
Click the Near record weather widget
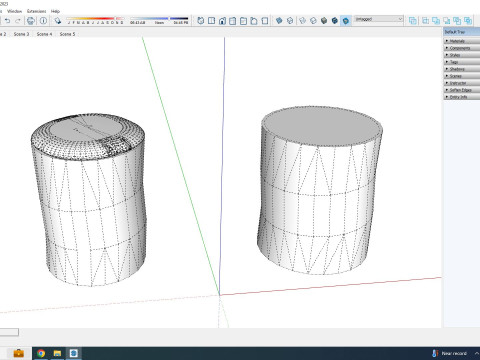pyautogui.click(x=450, y=353)
